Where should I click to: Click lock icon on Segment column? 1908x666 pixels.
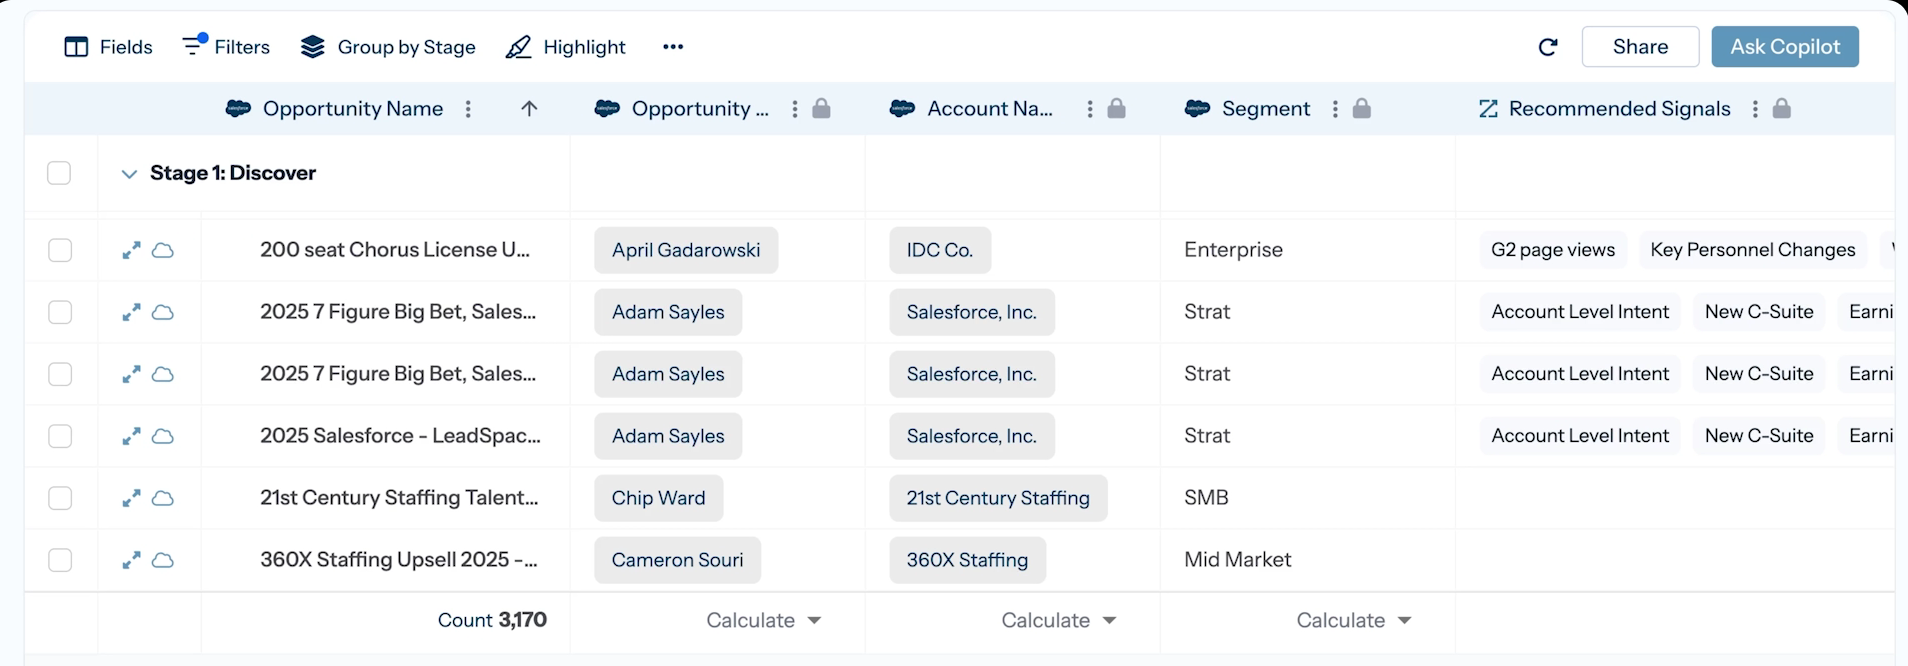pyautogui.click(x=1362, y=108)
